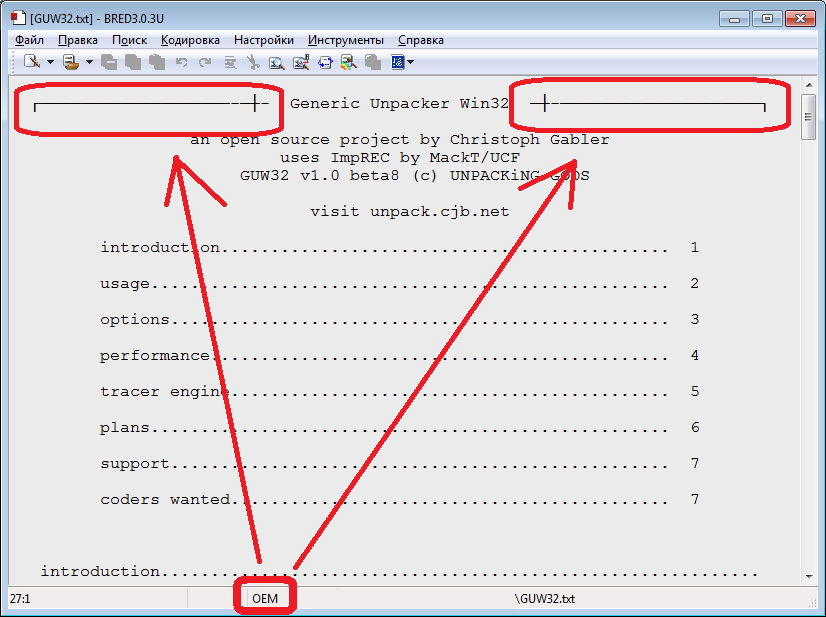
Task: Open the dropdown arrow beside new document
Action: pos(50,62)
